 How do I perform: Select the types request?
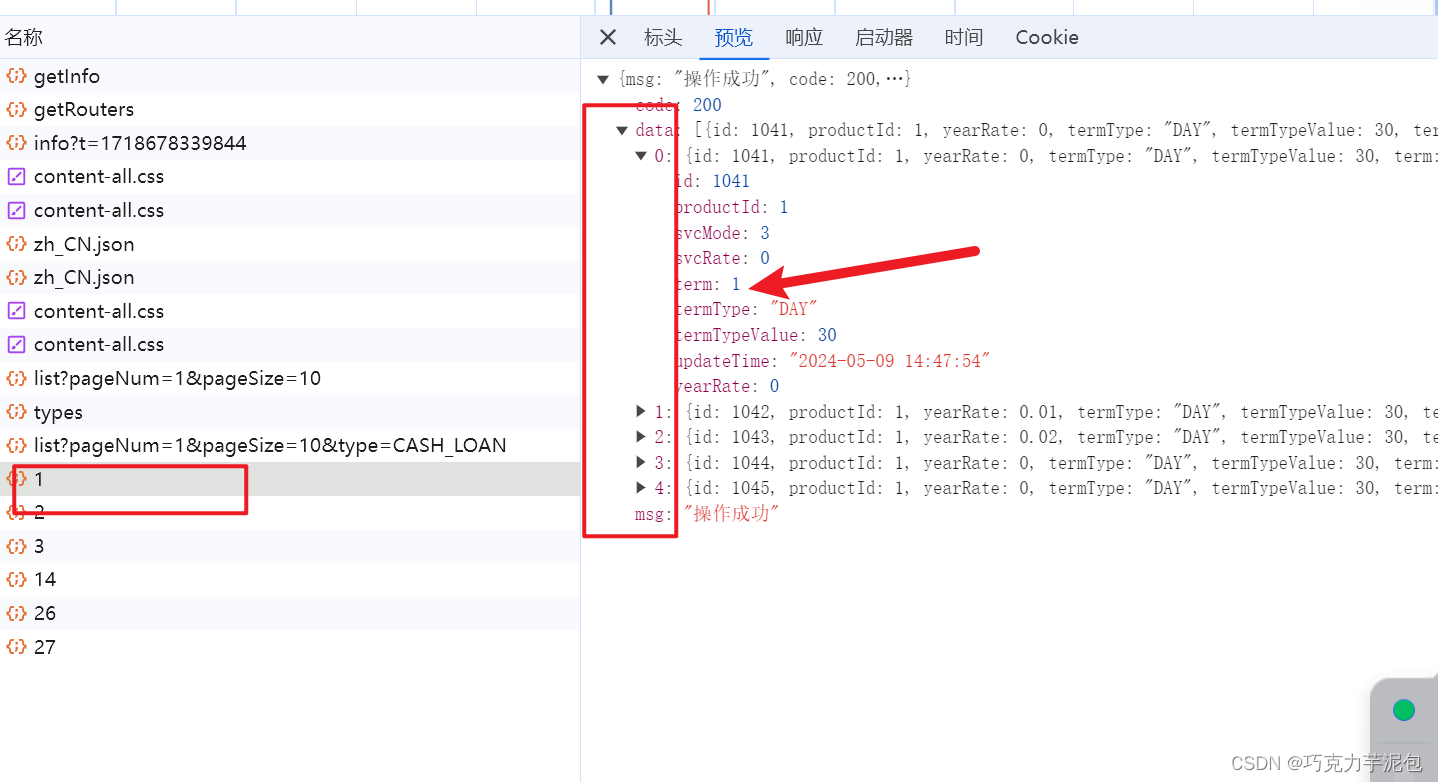[x=290, y=412]
